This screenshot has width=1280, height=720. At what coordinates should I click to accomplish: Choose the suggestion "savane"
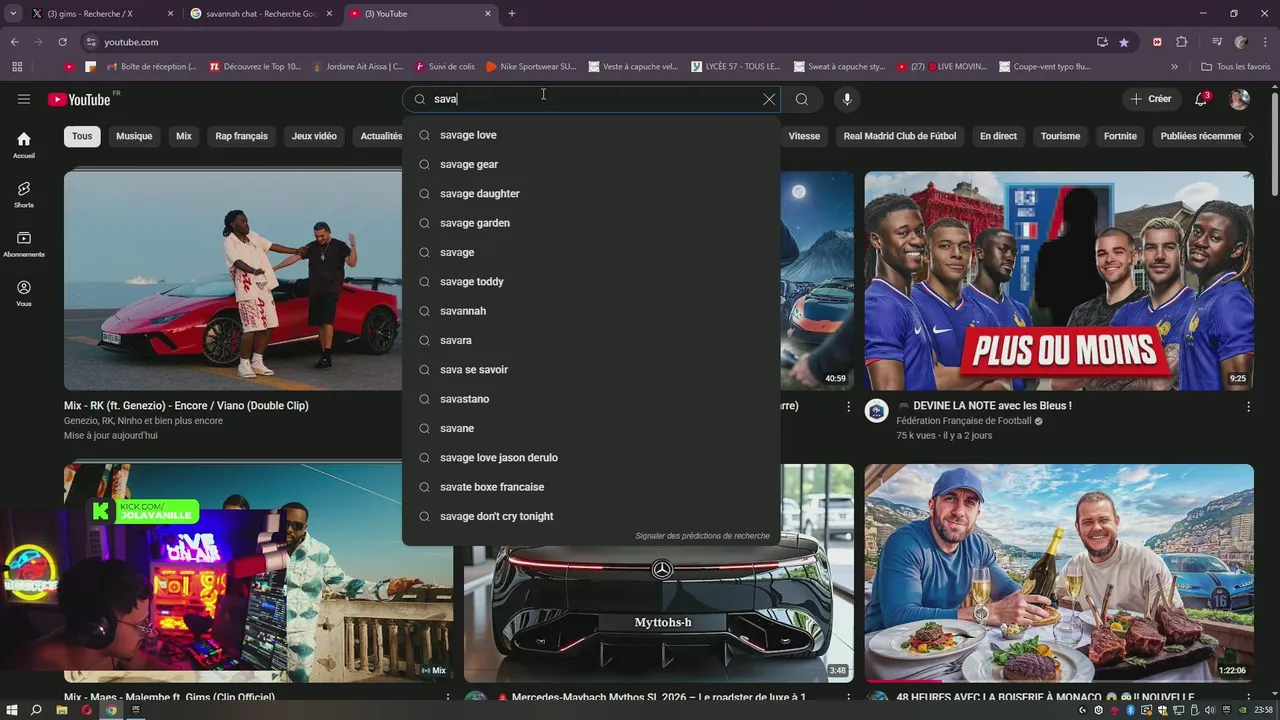(591, 428)
